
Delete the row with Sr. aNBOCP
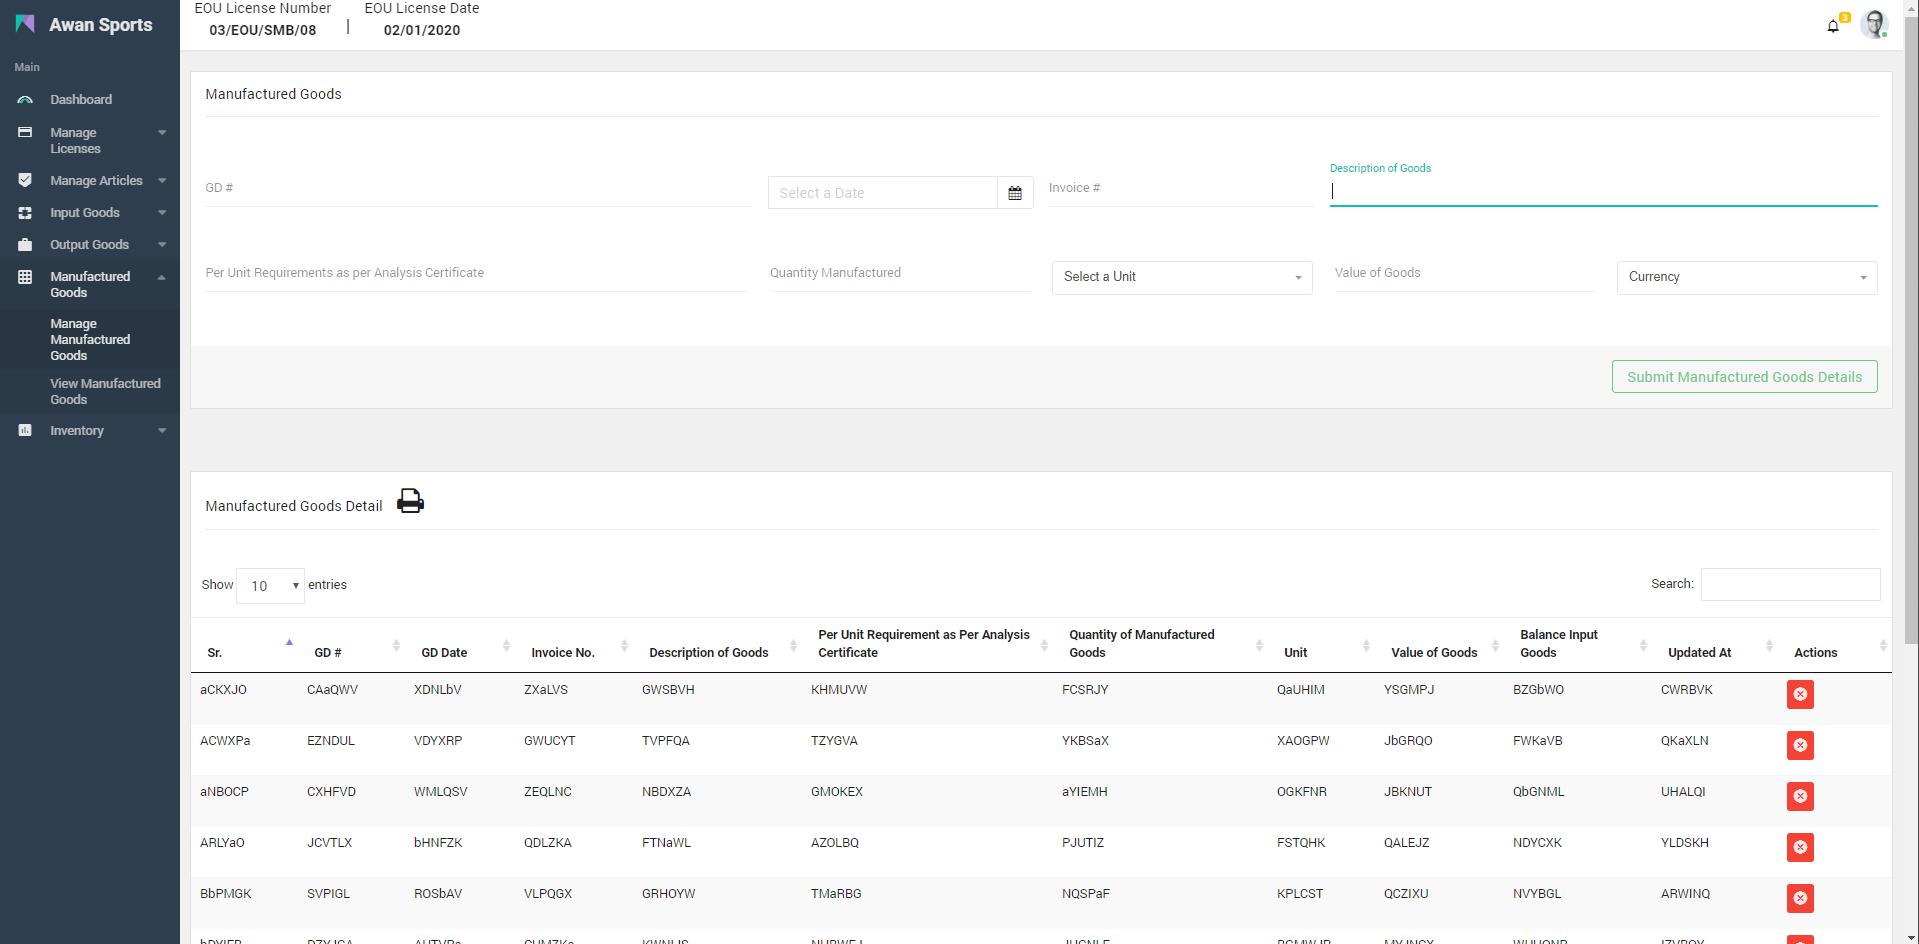tap(1800, 796)
